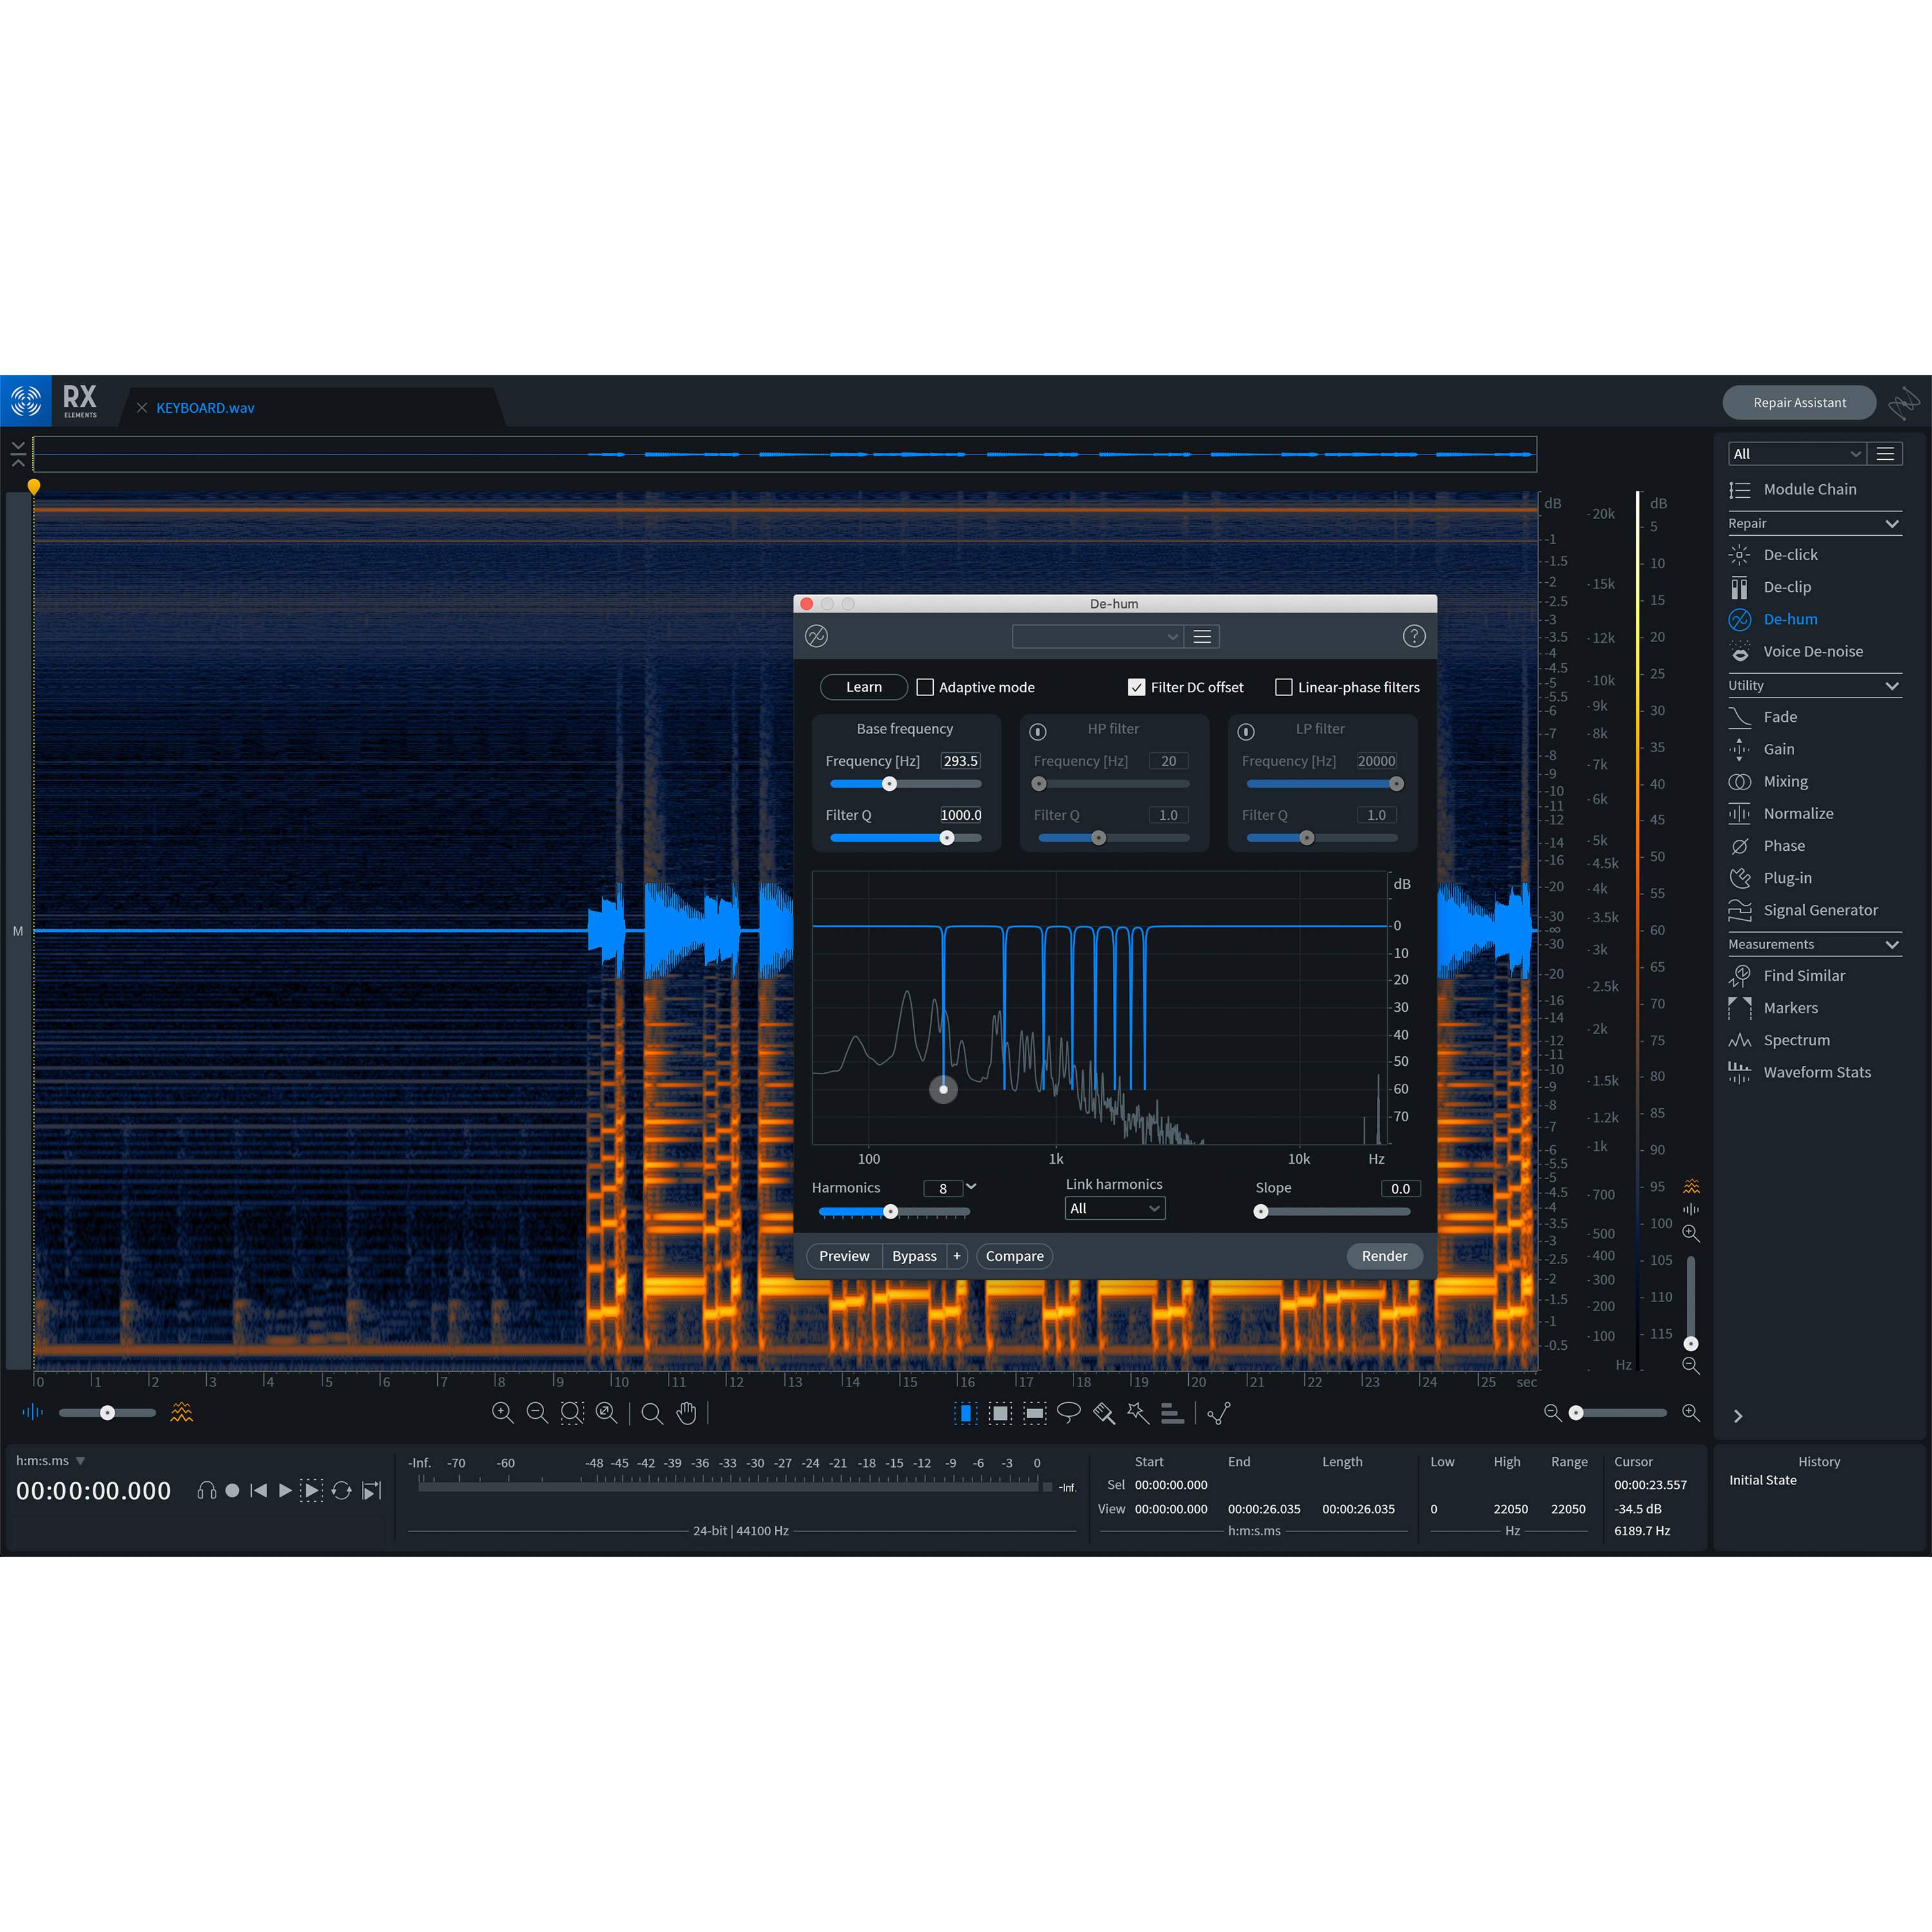Enable Linear-phase filters
This screenshot has height=1932, width=1932.
[x=1284, y=687]
